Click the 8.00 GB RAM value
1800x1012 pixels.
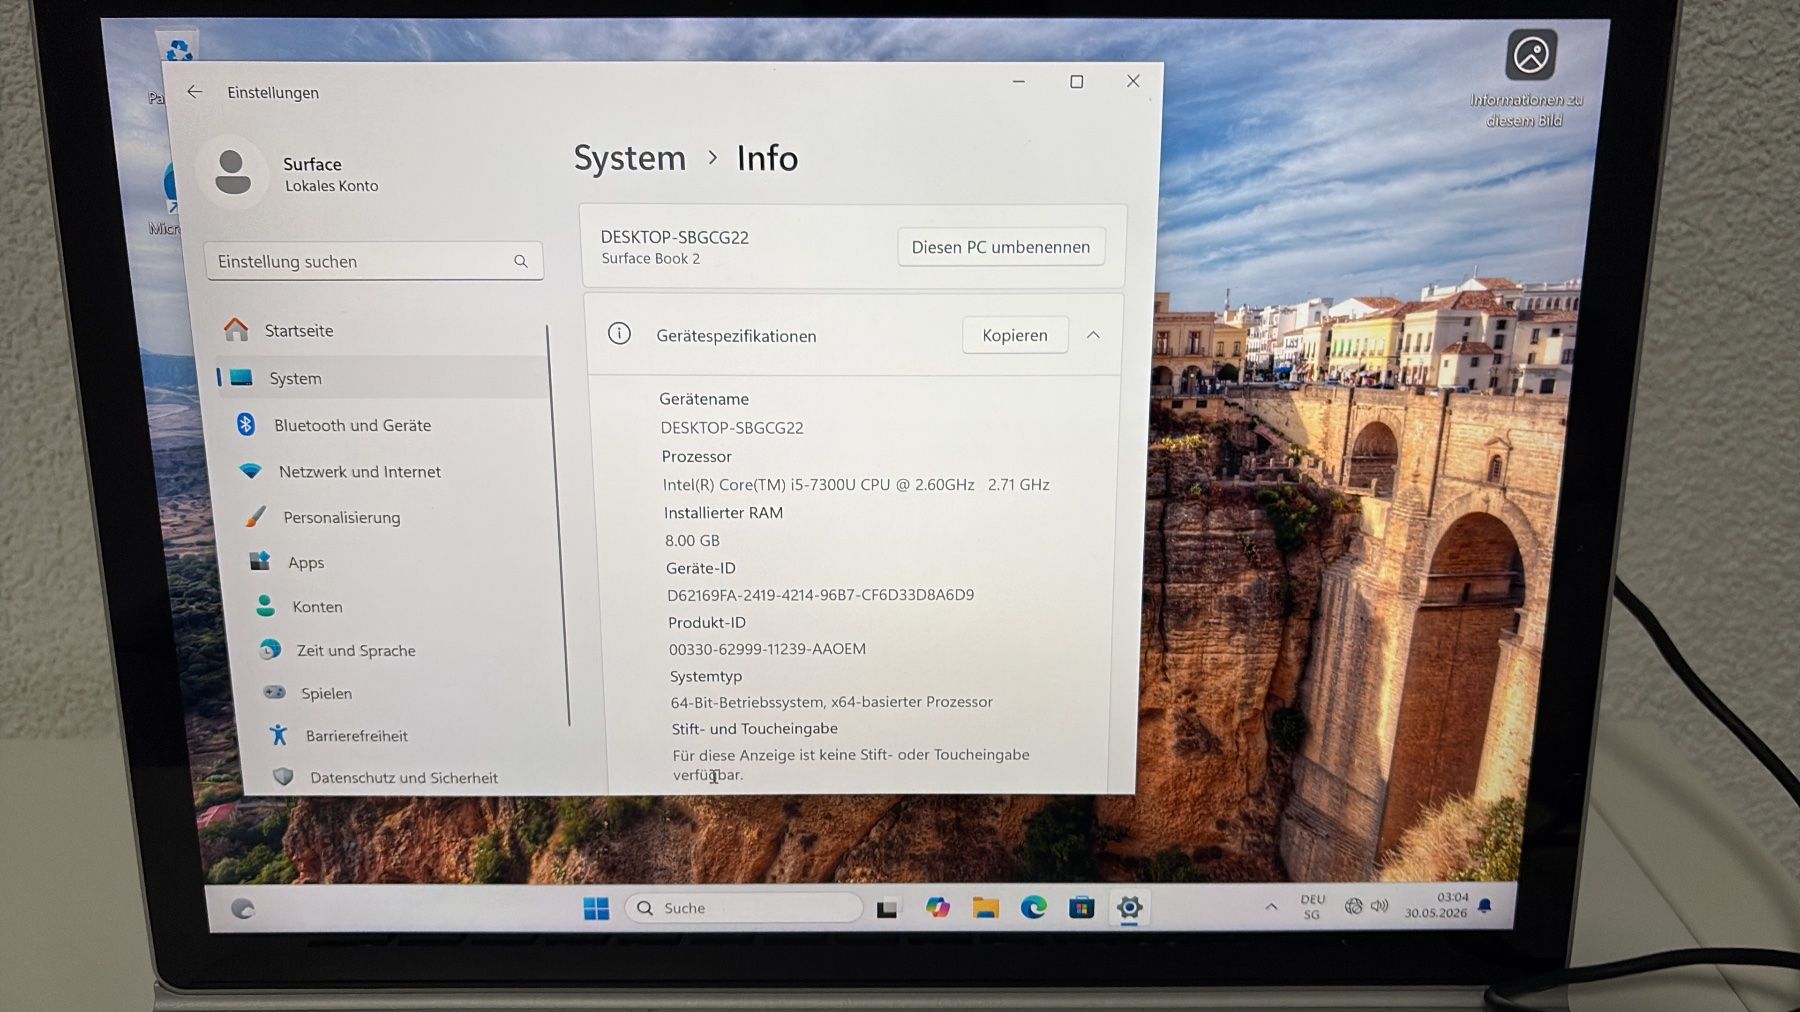(692, 540)
